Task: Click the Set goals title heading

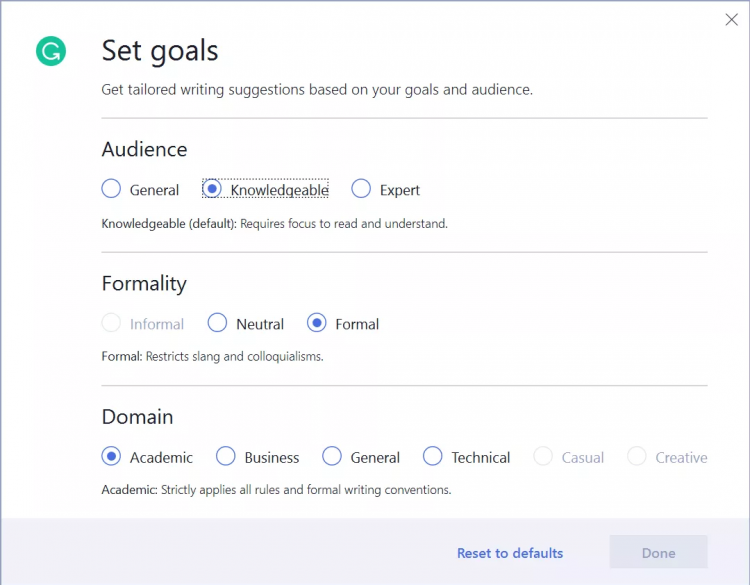Action: 160,50
